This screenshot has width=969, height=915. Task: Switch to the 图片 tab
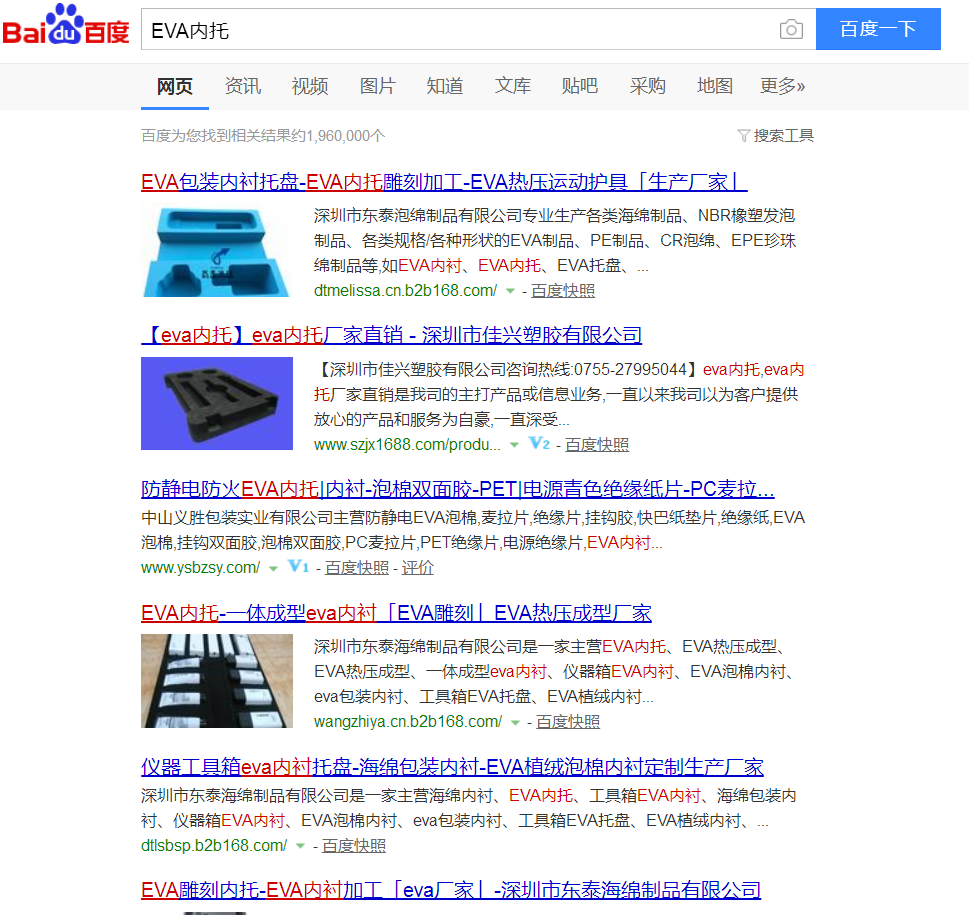pyautogui.click(x=378, y=86)
